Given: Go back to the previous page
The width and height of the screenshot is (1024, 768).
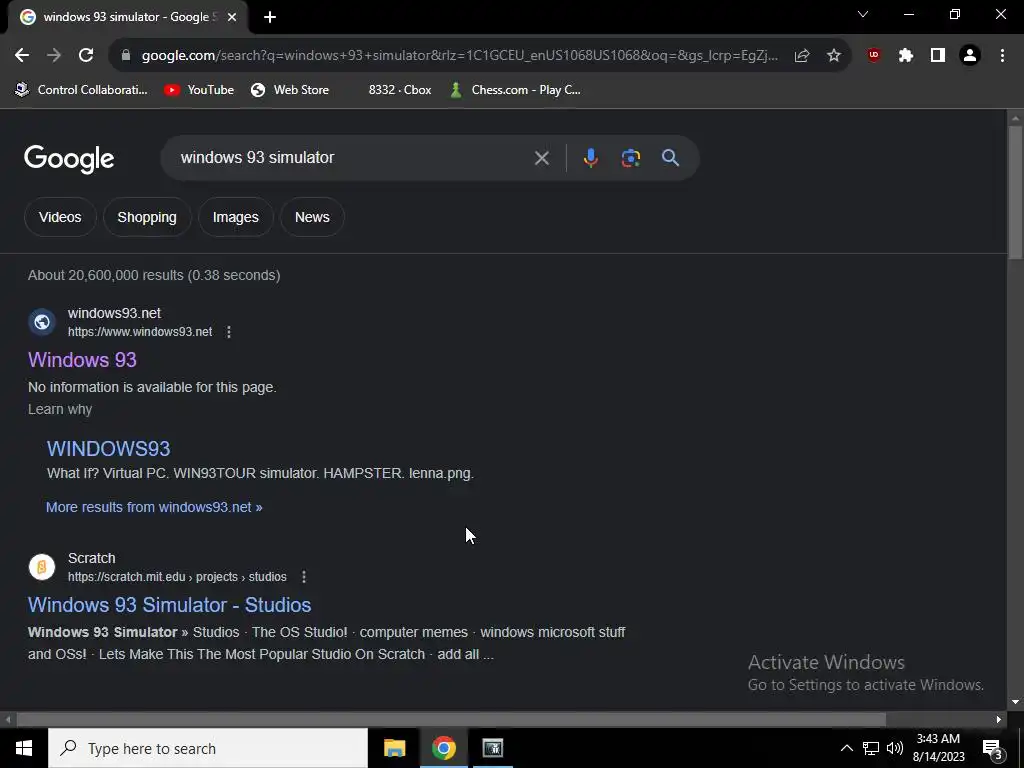Looking at the screenshot, I should click(22, 56).
